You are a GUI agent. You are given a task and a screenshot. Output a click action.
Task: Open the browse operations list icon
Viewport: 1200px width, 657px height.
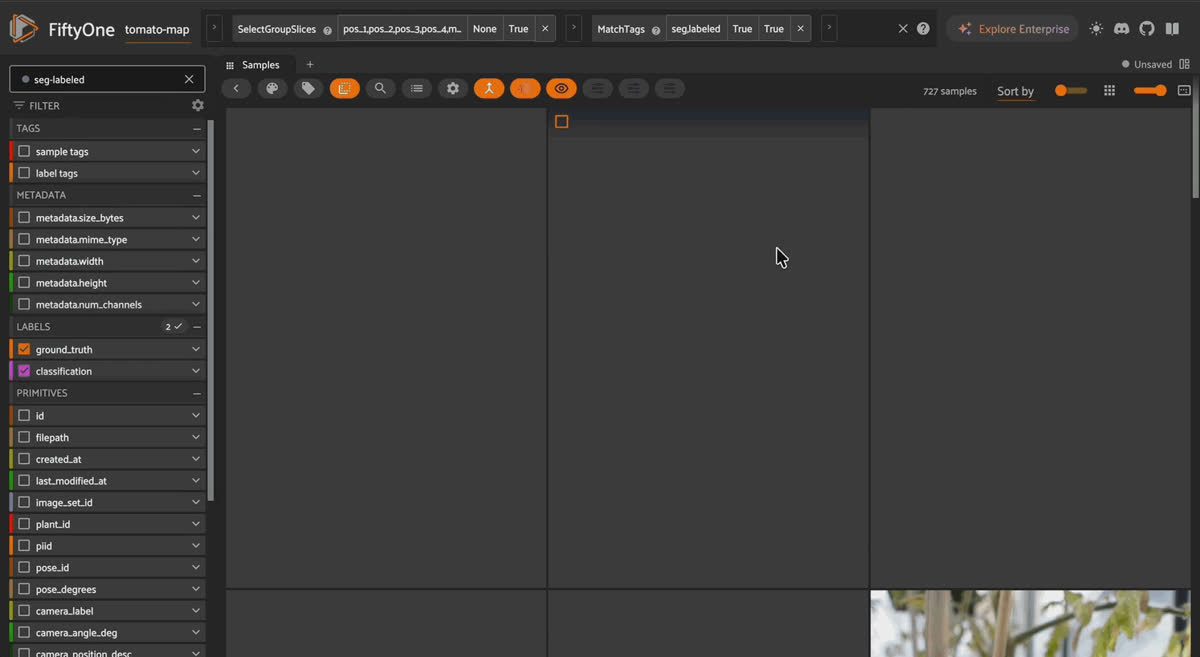click(x=417, y=88)
